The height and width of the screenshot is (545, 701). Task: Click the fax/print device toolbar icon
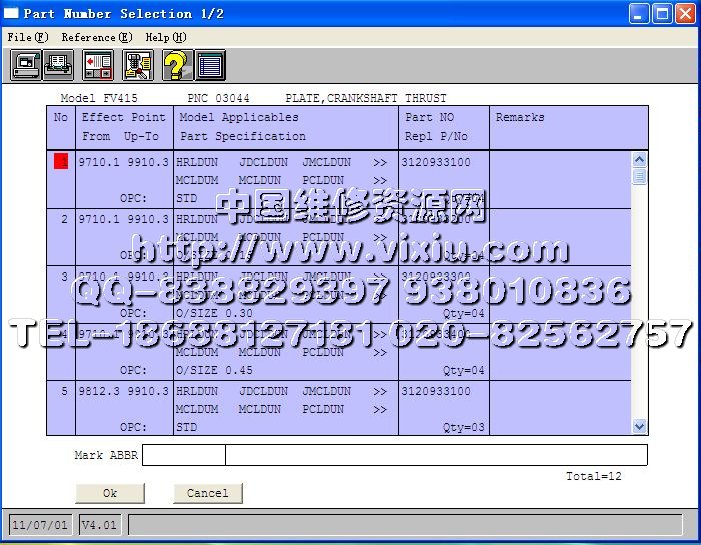tap(26, 66)
